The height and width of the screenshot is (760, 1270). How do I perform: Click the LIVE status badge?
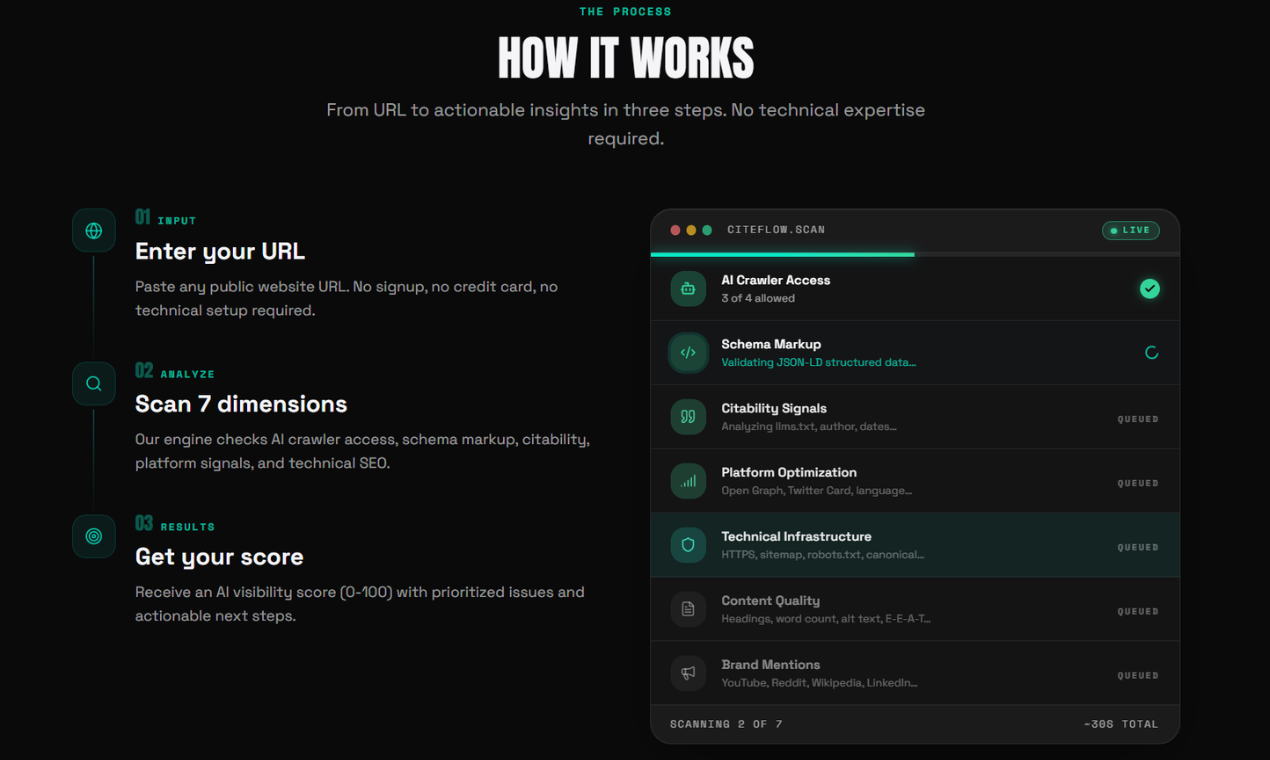click(1130, 230)
